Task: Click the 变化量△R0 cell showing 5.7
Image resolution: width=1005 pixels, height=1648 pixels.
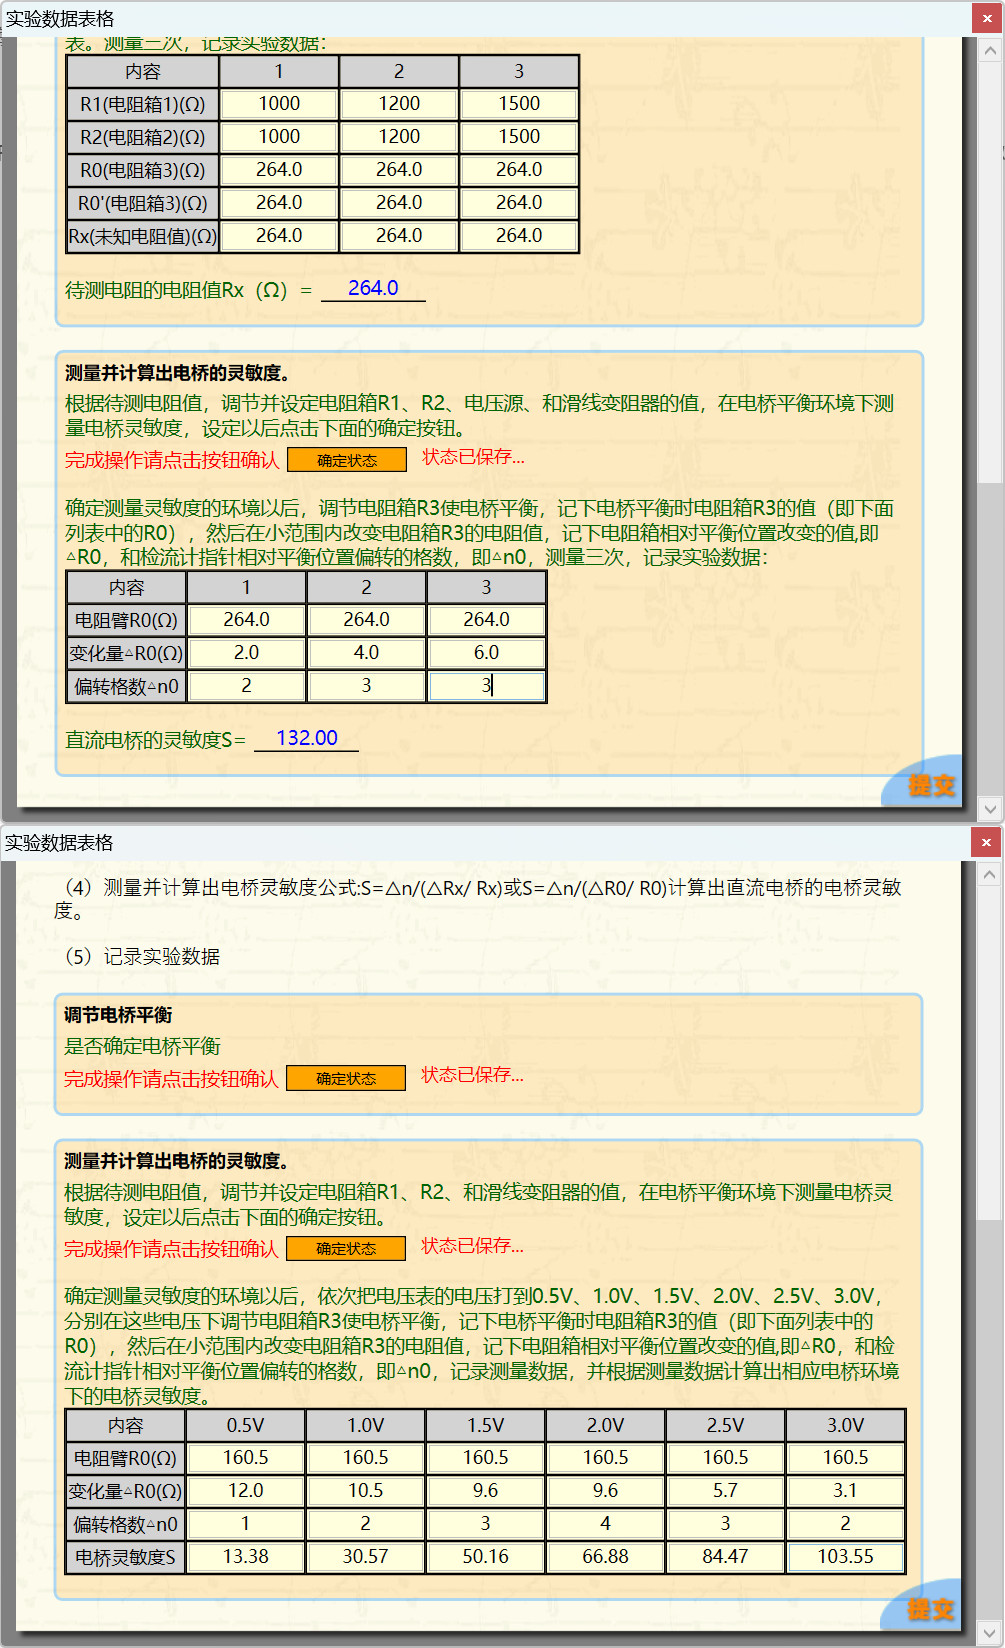Action: coord(725,1491)
